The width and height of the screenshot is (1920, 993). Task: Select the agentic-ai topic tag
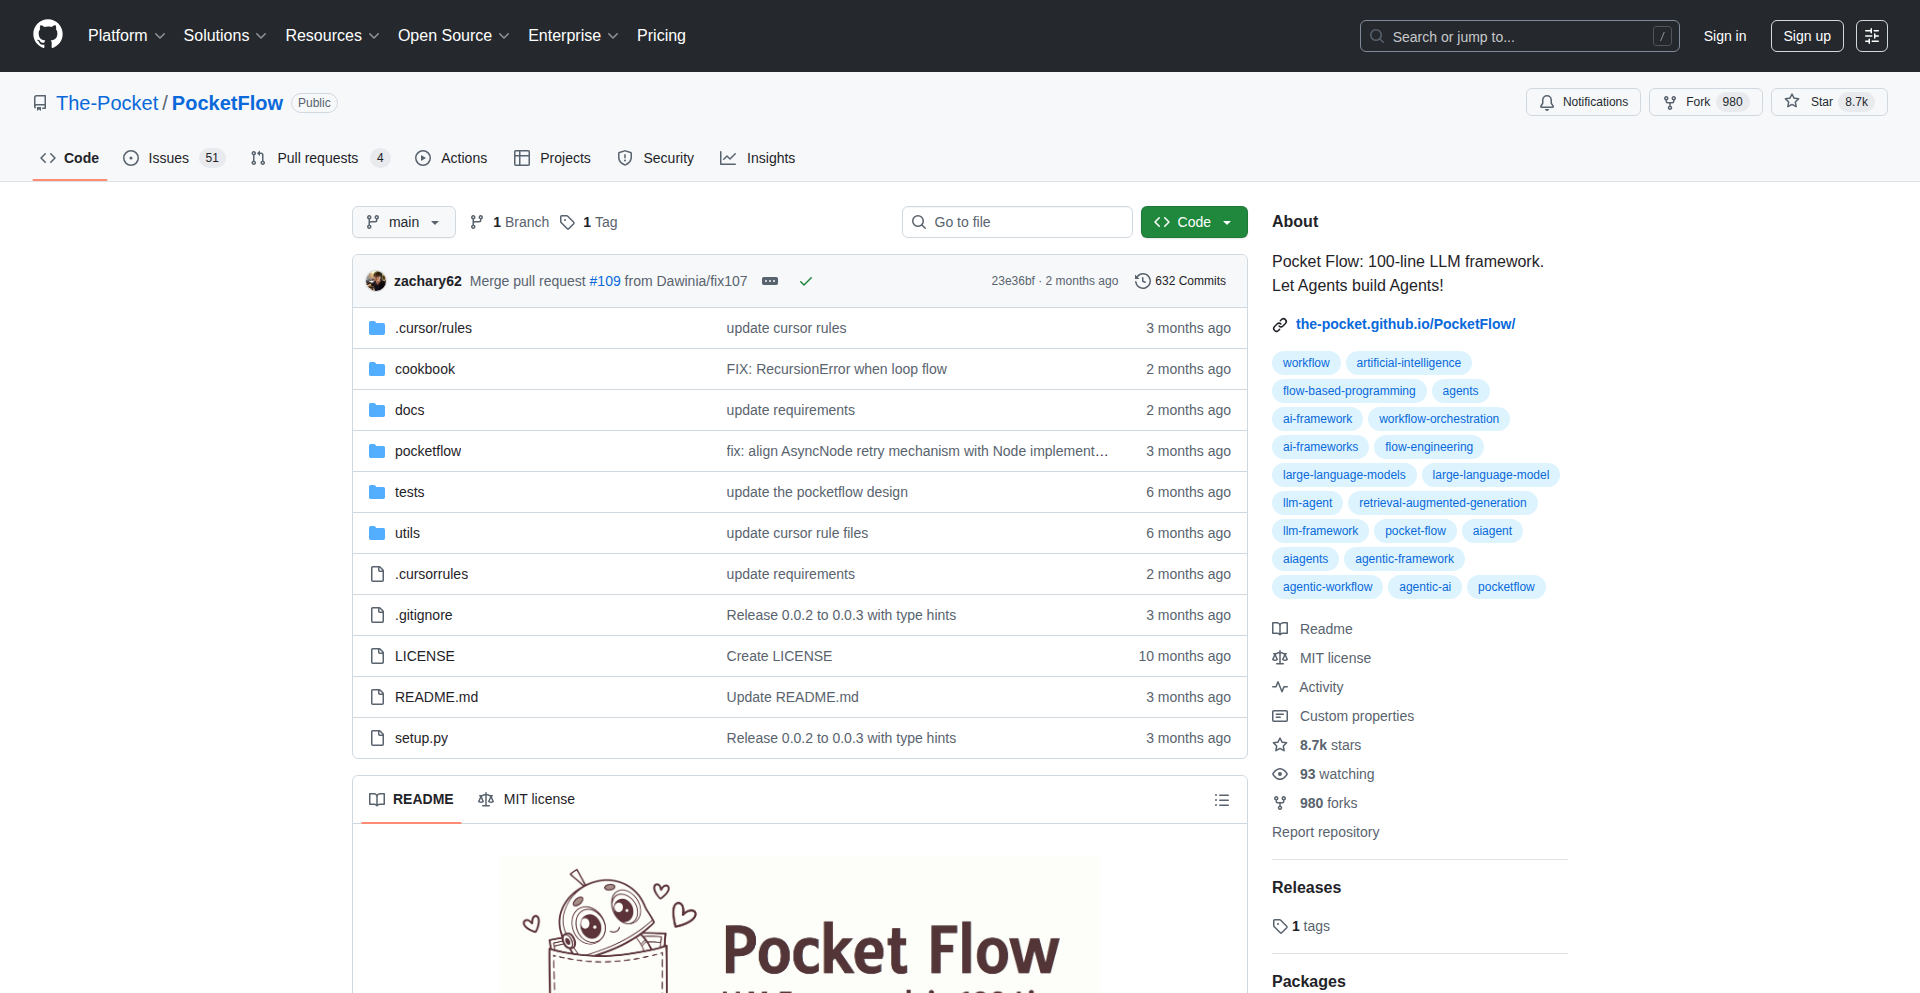pyautogui.click(x=1425, y=587)
